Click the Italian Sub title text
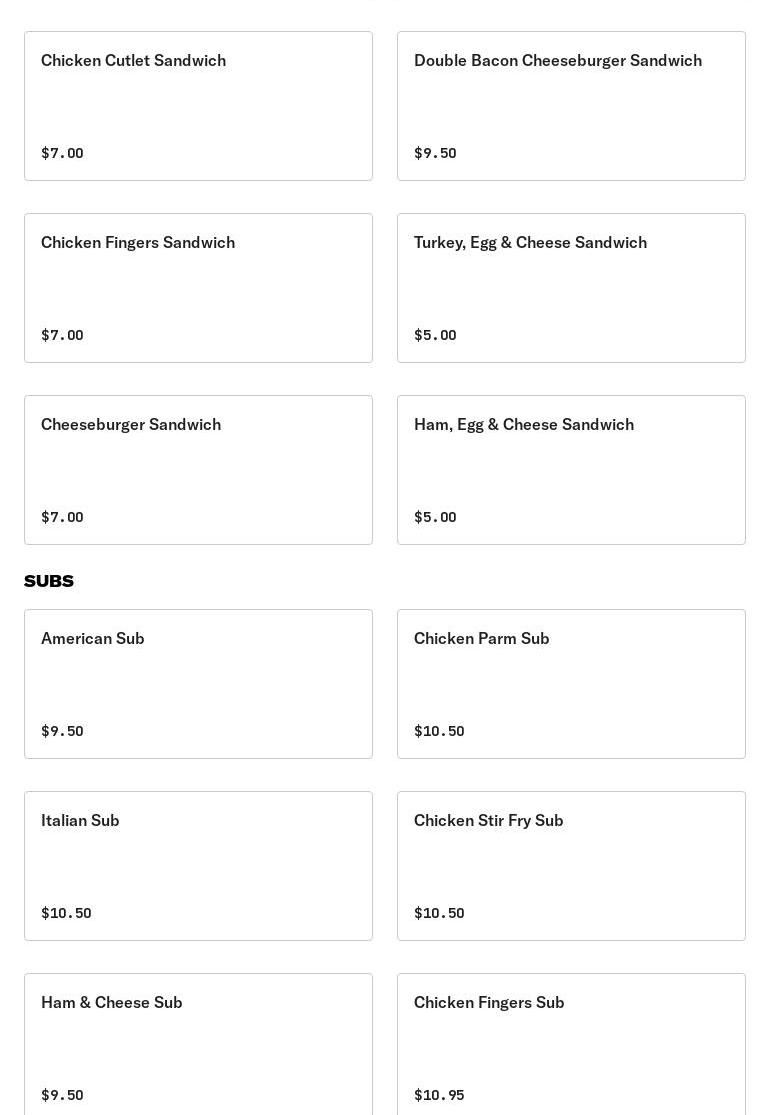The width and height of the screenshot is (770, 1115). (x=80, y=820)
